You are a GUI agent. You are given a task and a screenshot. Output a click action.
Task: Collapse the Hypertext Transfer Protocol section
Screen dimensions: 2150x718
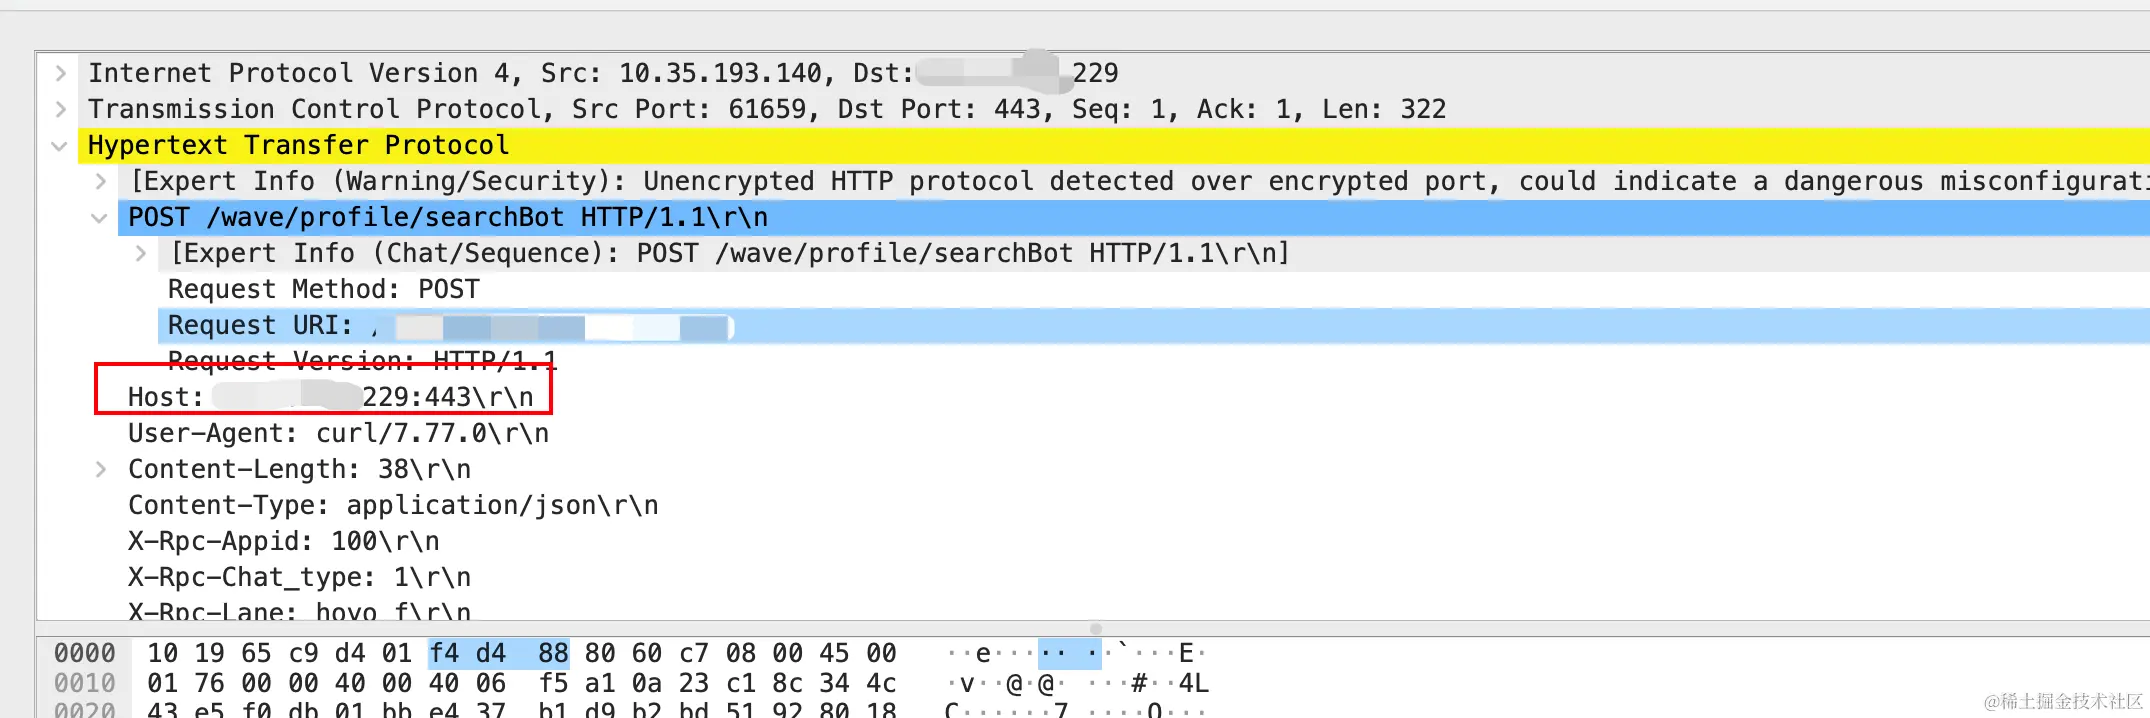click(x=60, y=146)
